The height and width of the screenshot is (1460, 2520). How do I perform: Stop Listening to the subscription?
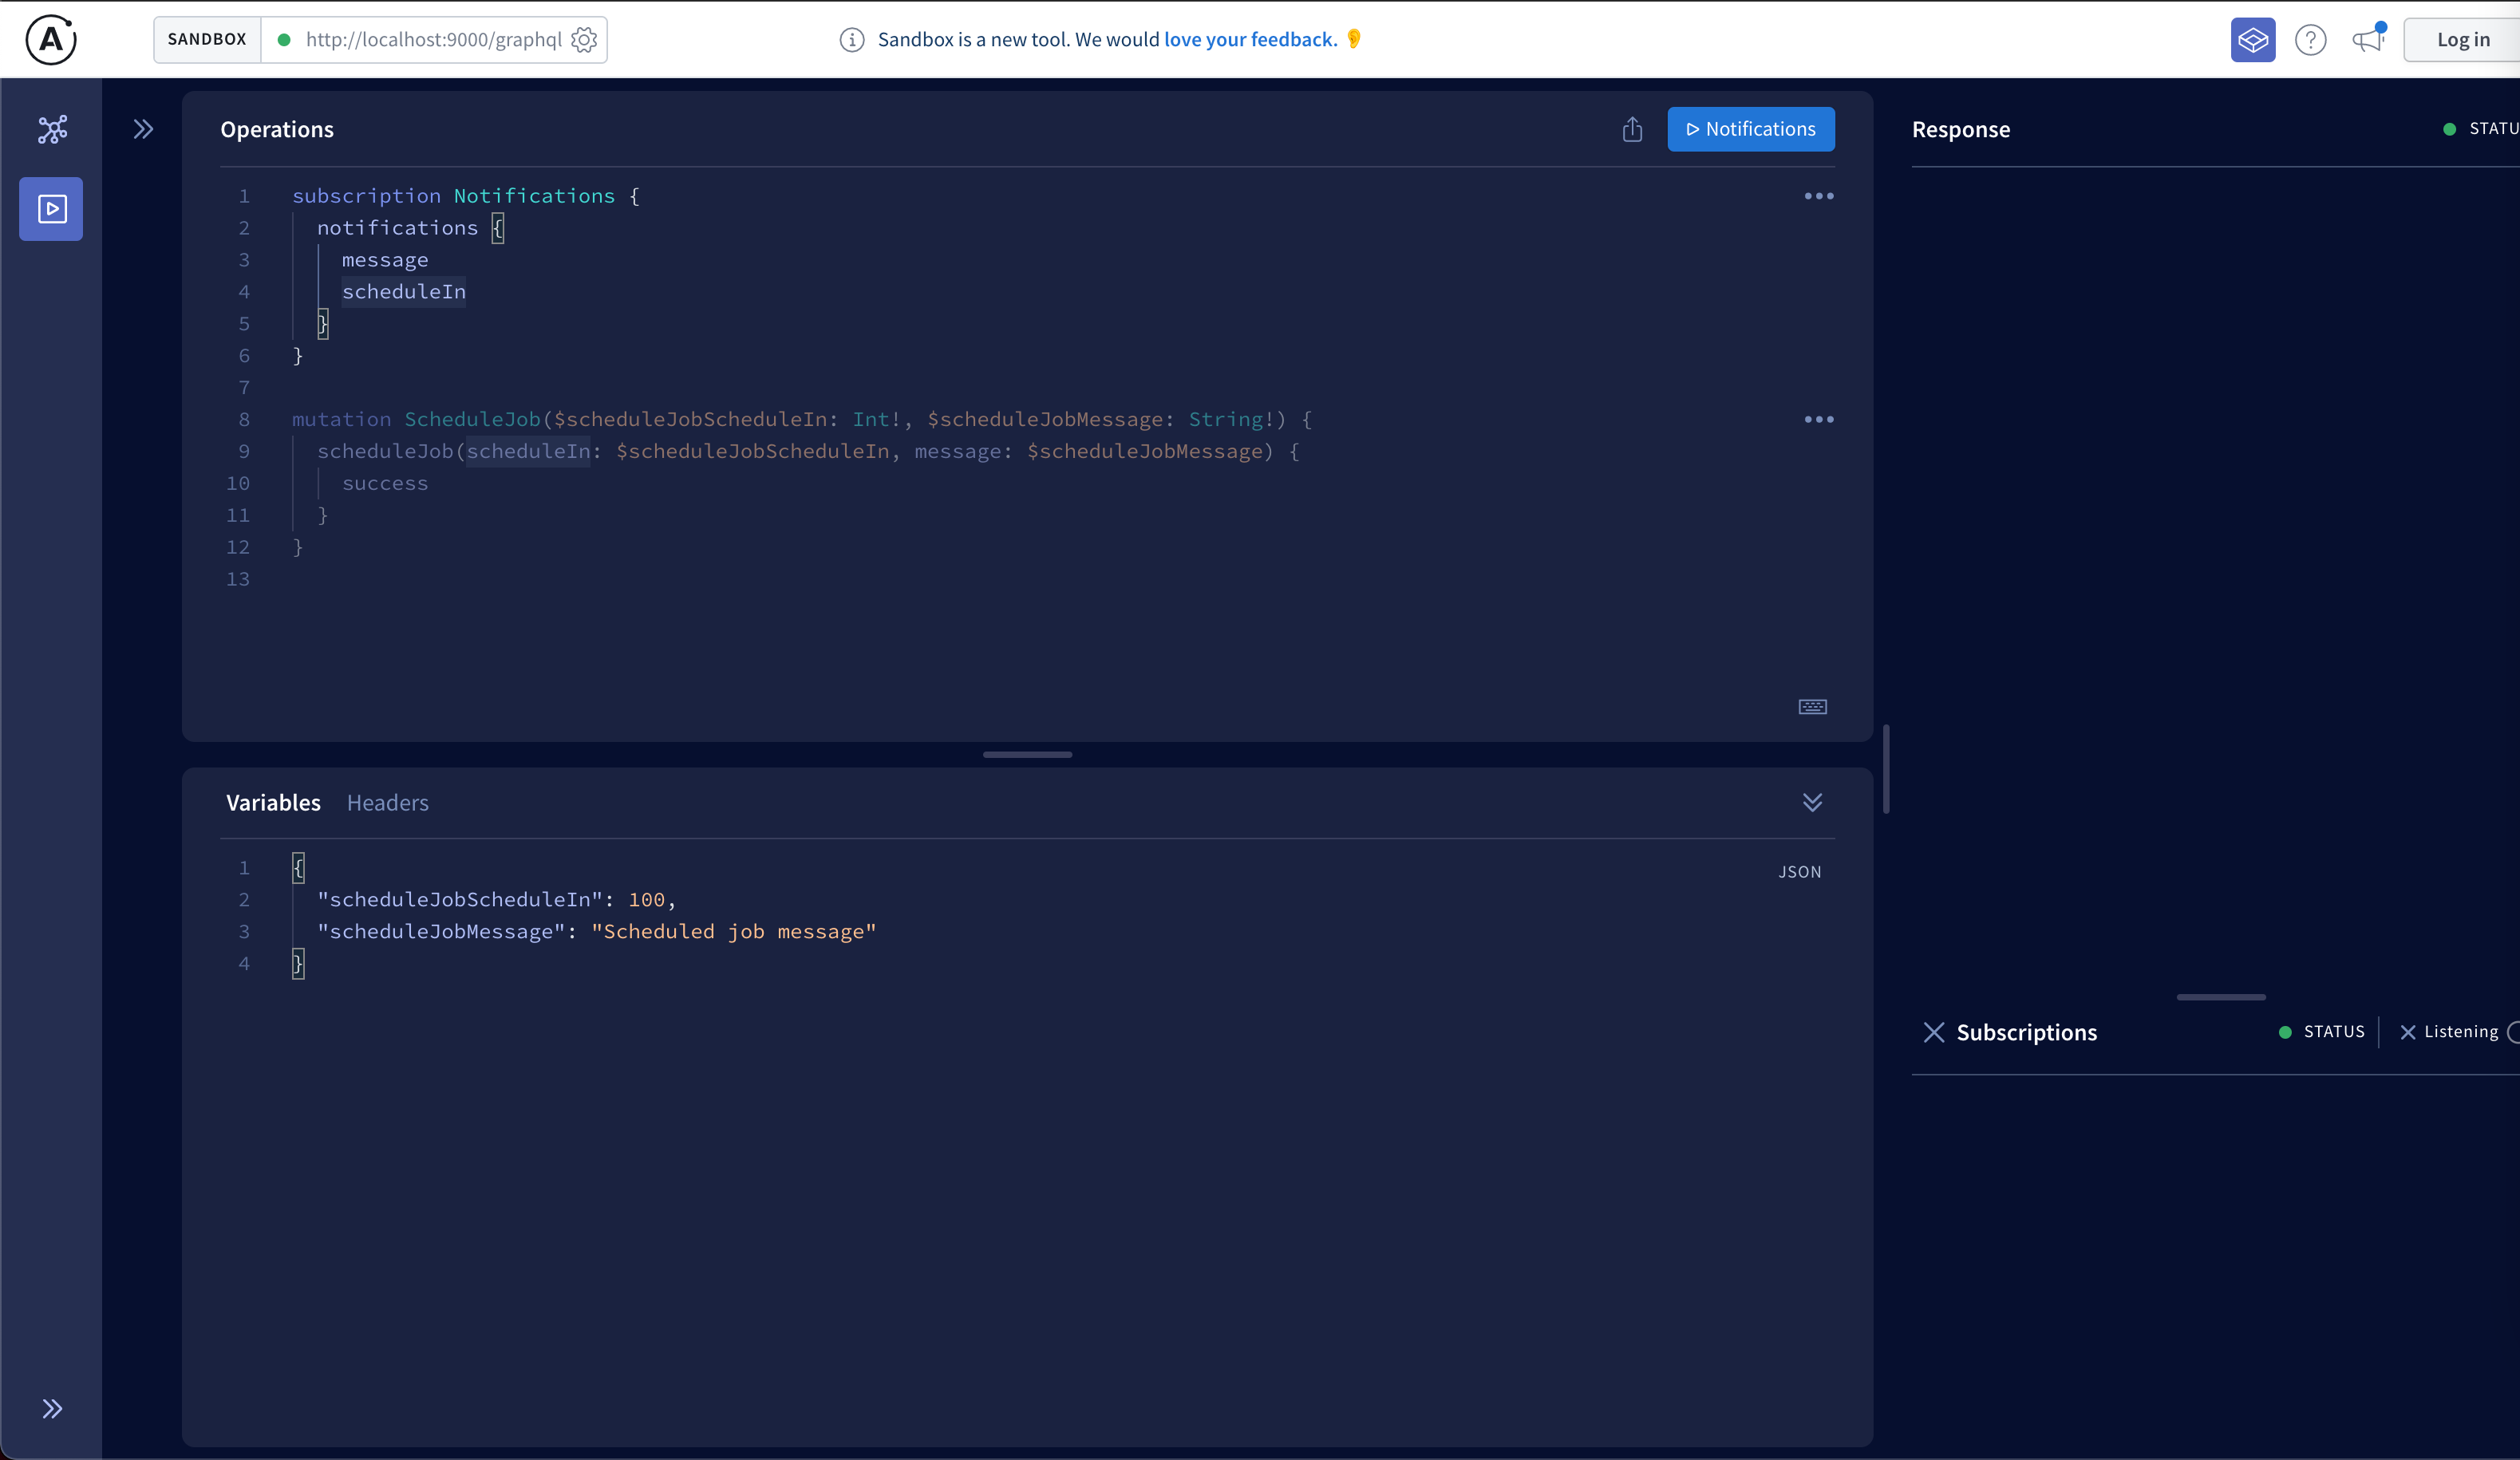click(2408, 1032)
